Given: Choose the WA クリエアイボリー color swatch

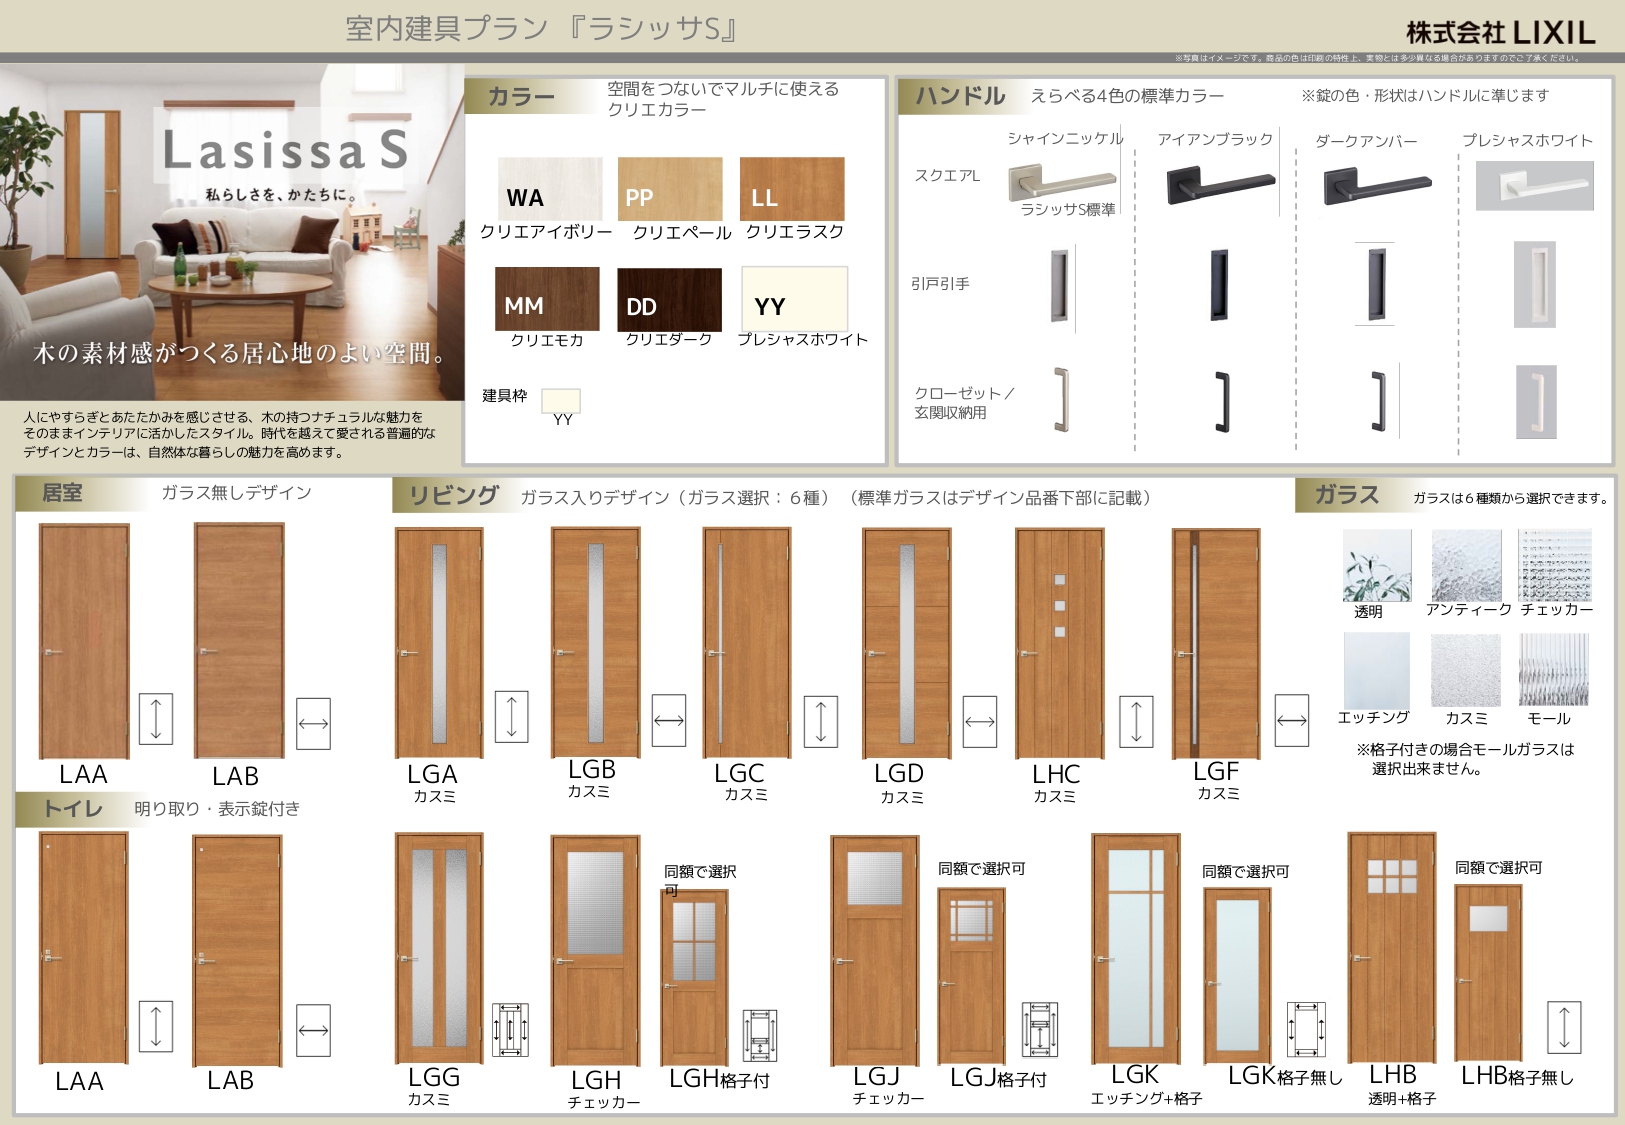Looking at the screenshot, I should click(550, 188).
